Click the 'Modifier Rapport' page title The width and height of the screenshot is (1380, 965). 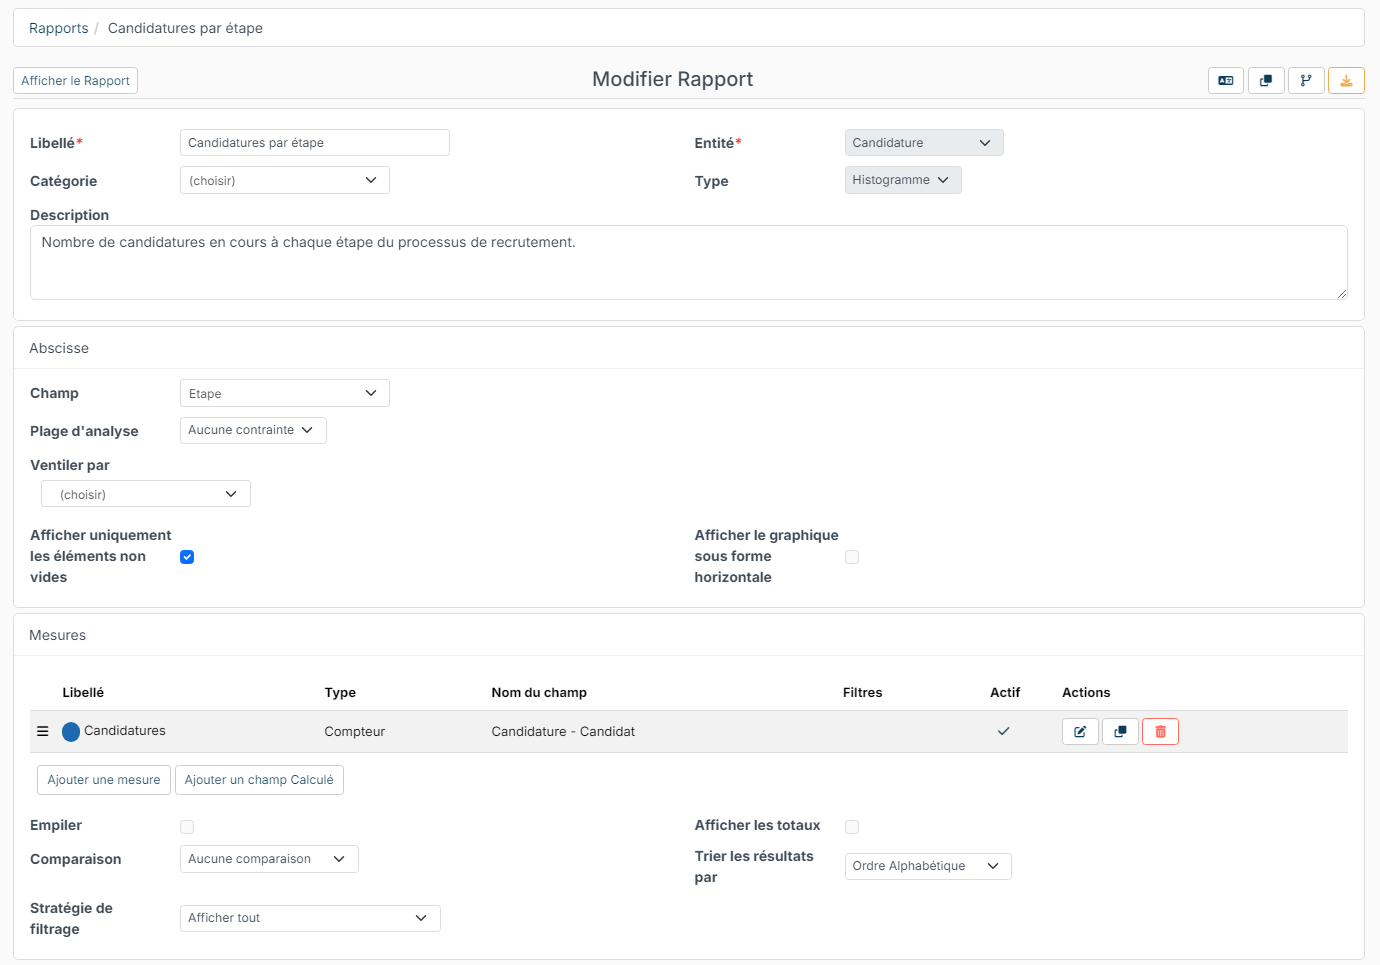click(x=673, y=79)
